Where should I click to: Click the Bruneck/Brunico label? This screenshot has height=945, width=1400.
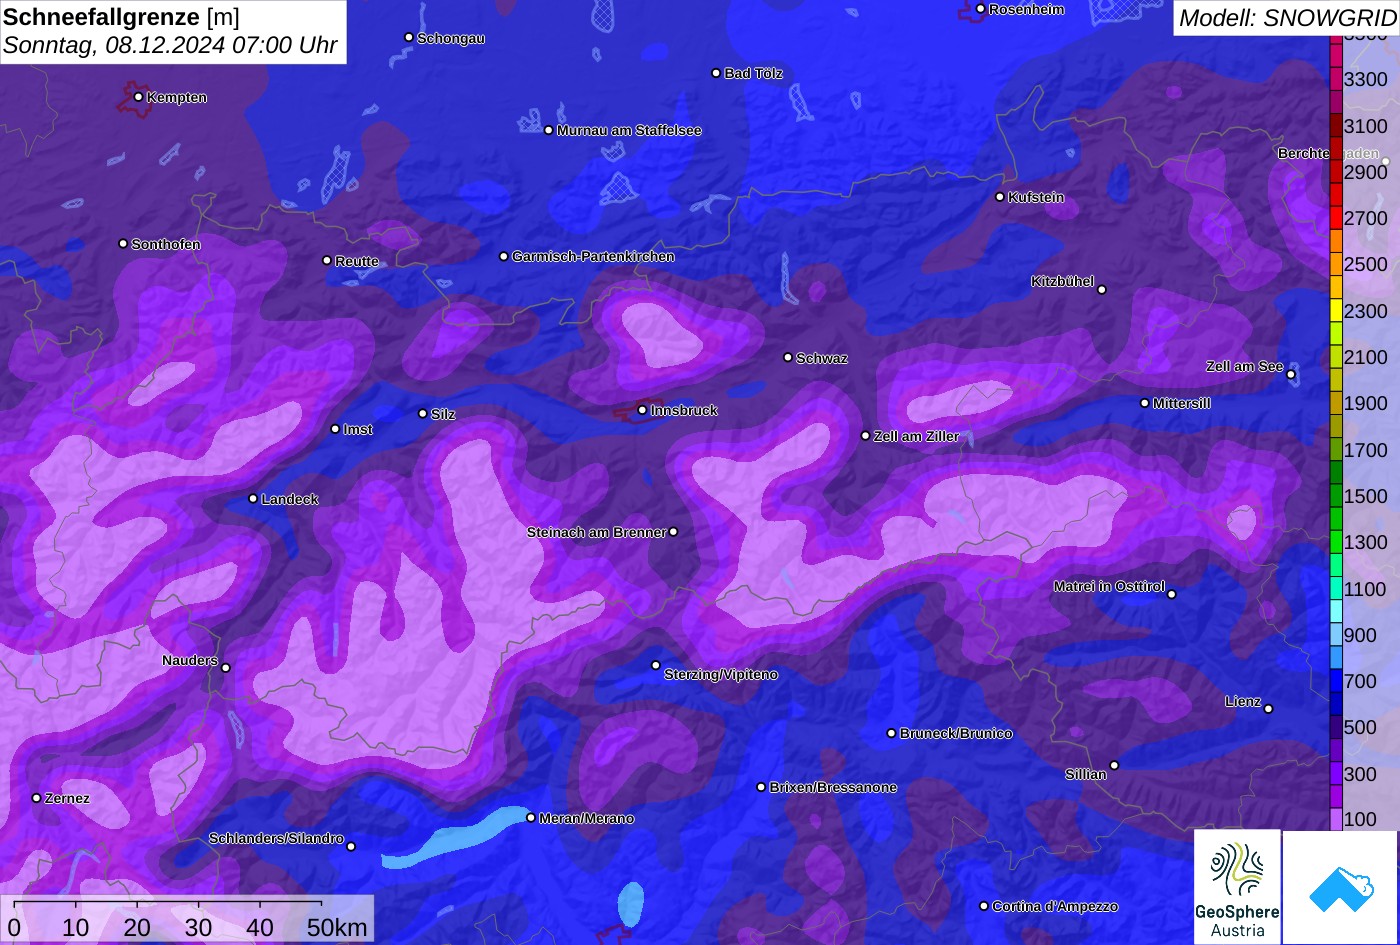point(956,734)
